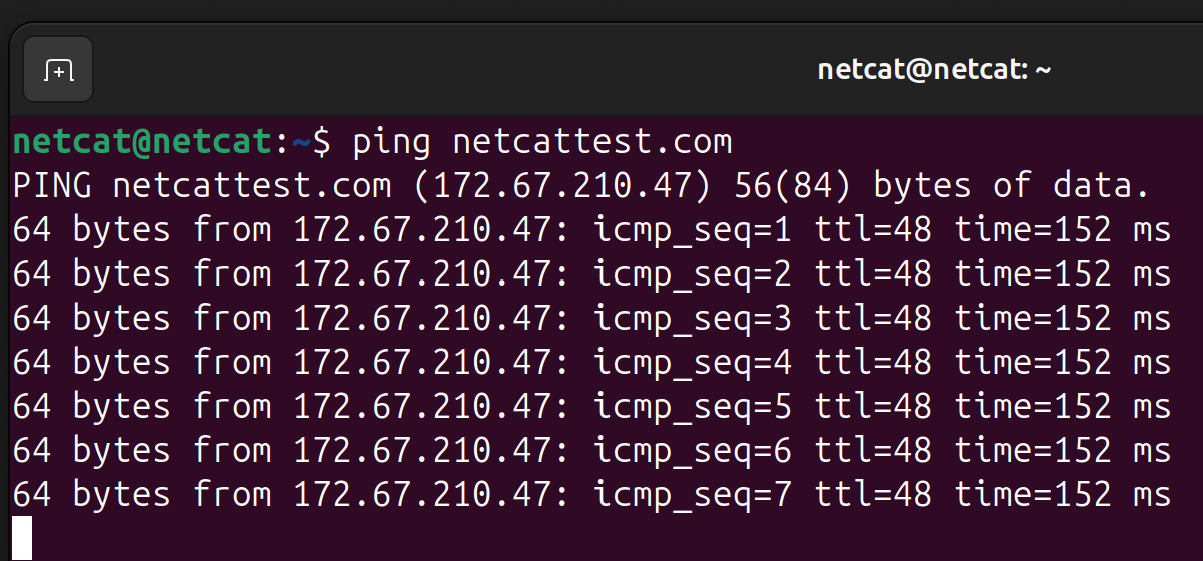Select the icmp_seq=3 reply line
1203x561 pixels.
pyautogui.click(x=592, y=318)
